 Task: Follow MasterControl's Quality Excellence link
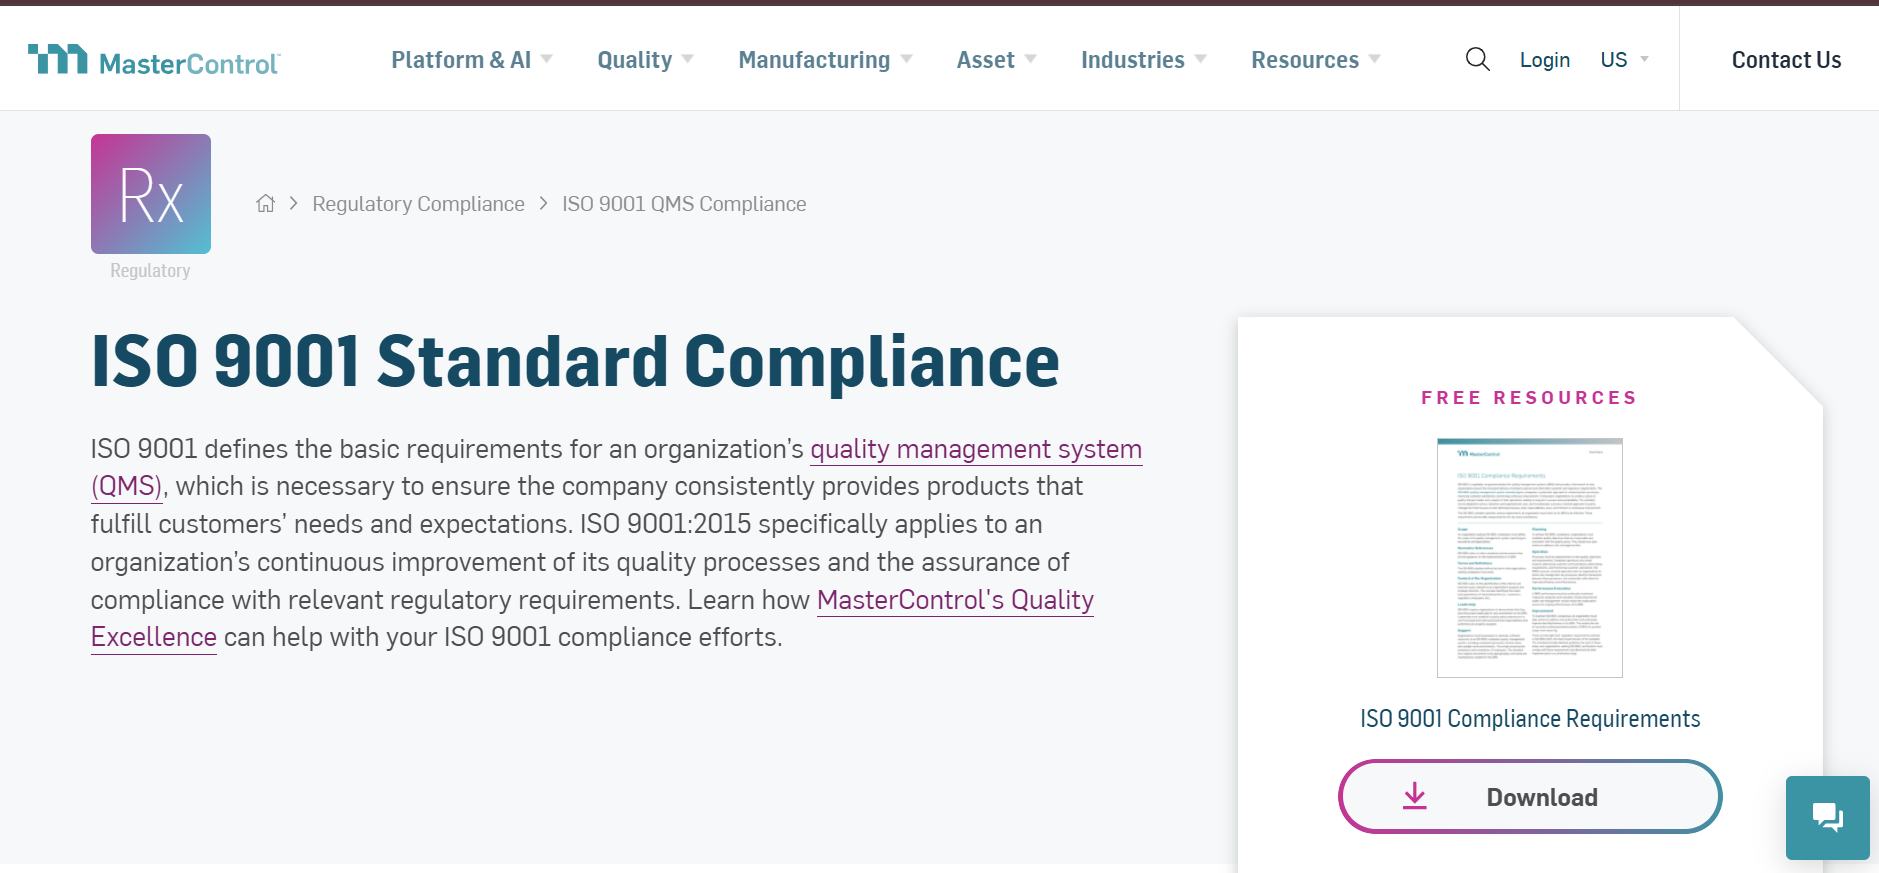click(x=955, y=600)
